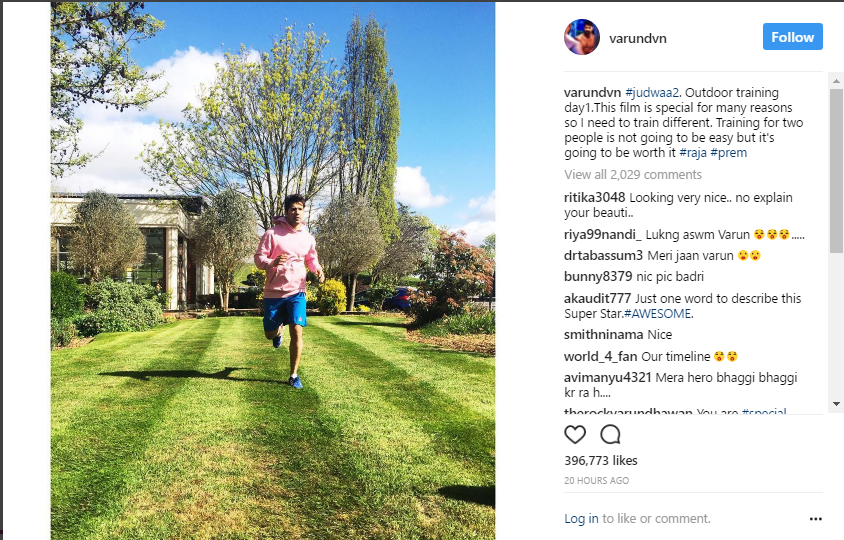
Task: View the 396,773 likes list
Action: [601, 460]
